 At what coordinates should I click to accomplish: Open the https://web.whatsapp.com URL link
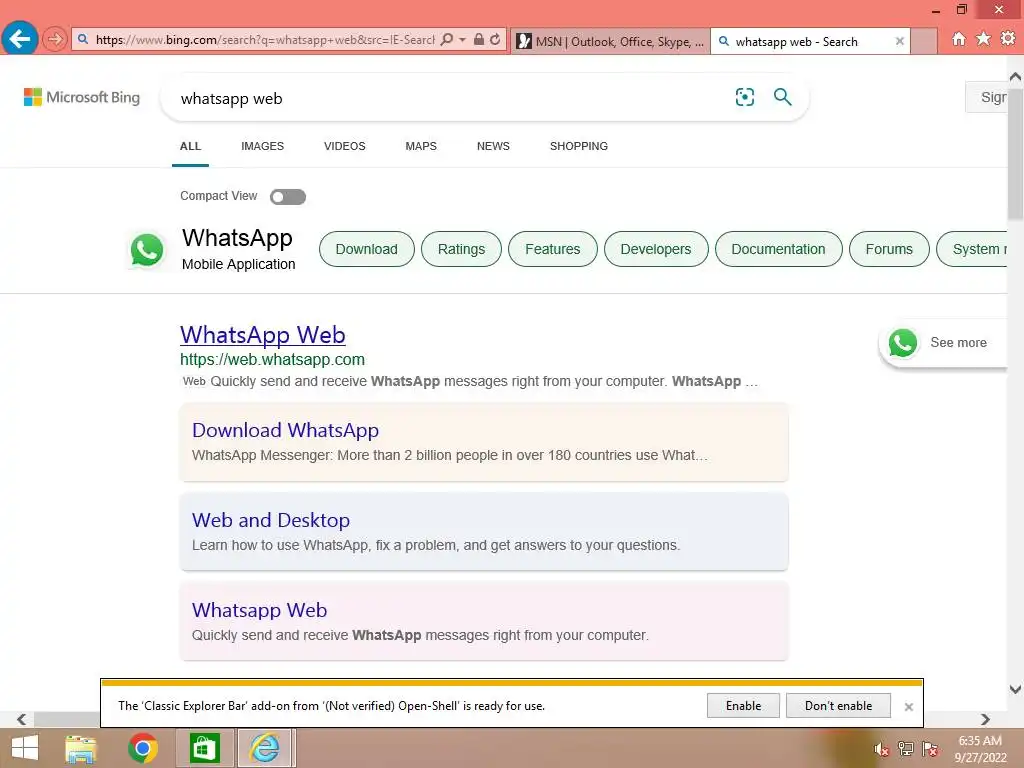coord(272,360)
